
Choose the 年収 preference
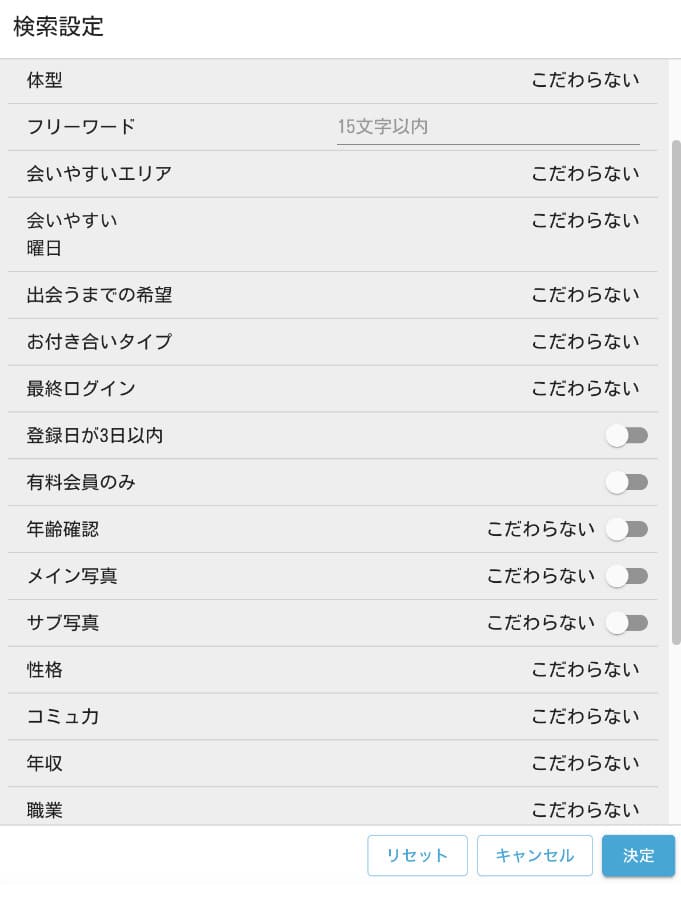(x=585, y=764)
